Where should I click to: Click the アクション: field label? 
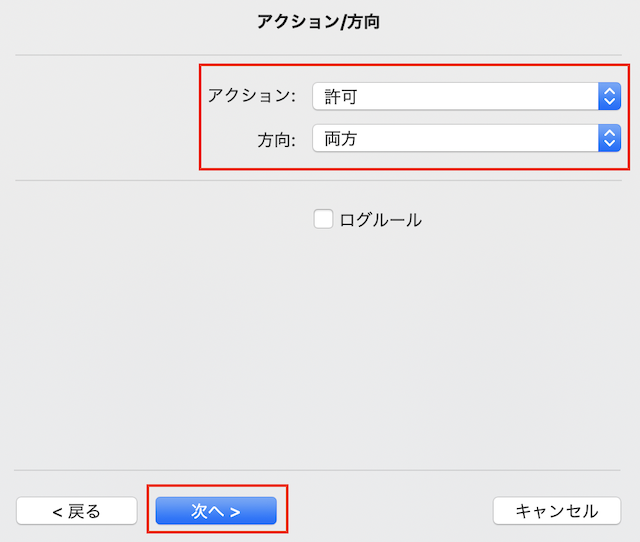click(x=252, y=96)
